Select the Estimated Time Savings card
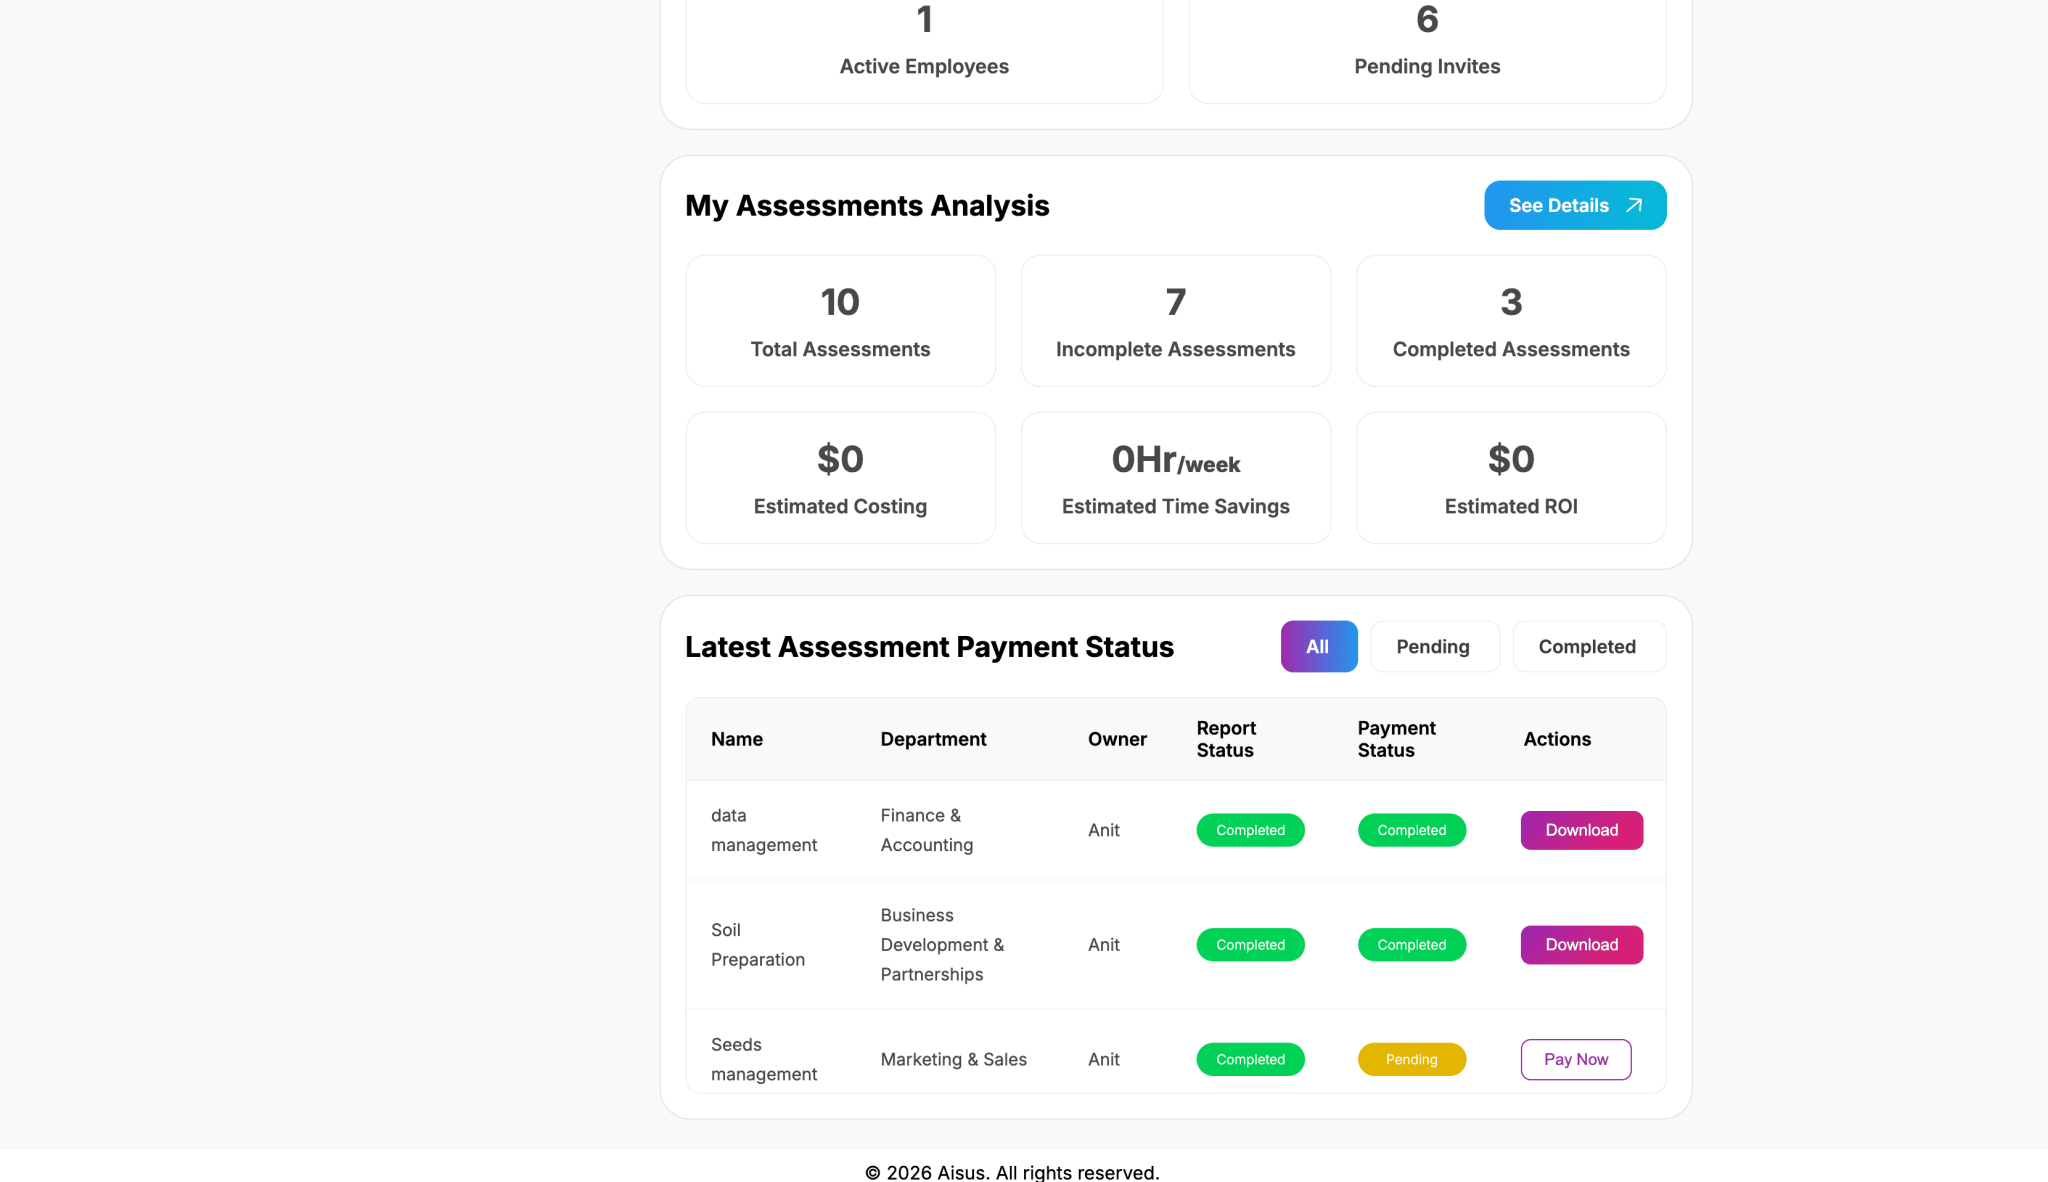 click(1175, 478)
